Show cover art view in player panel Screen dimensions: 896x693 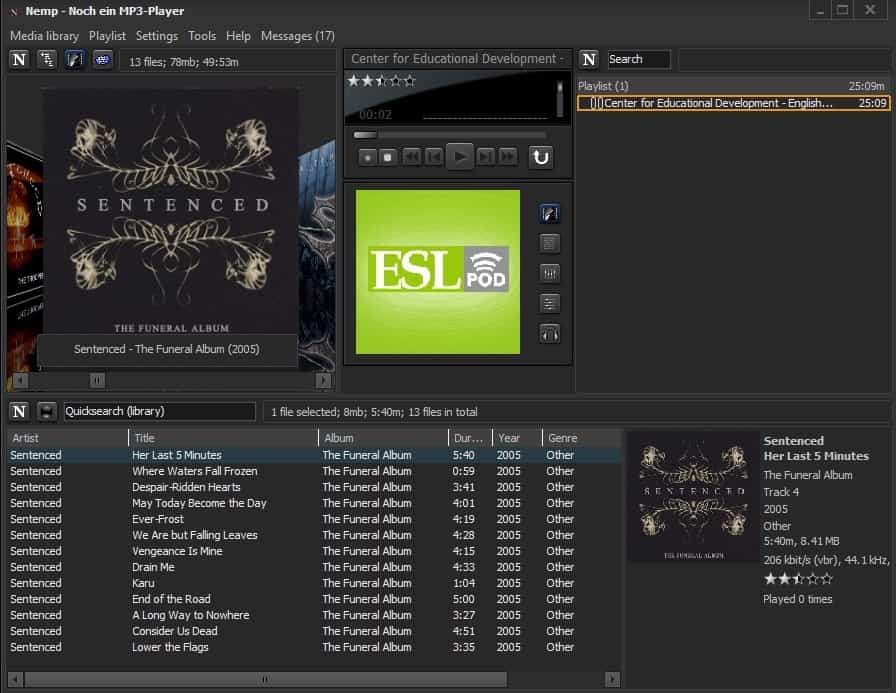coord(549,213)
